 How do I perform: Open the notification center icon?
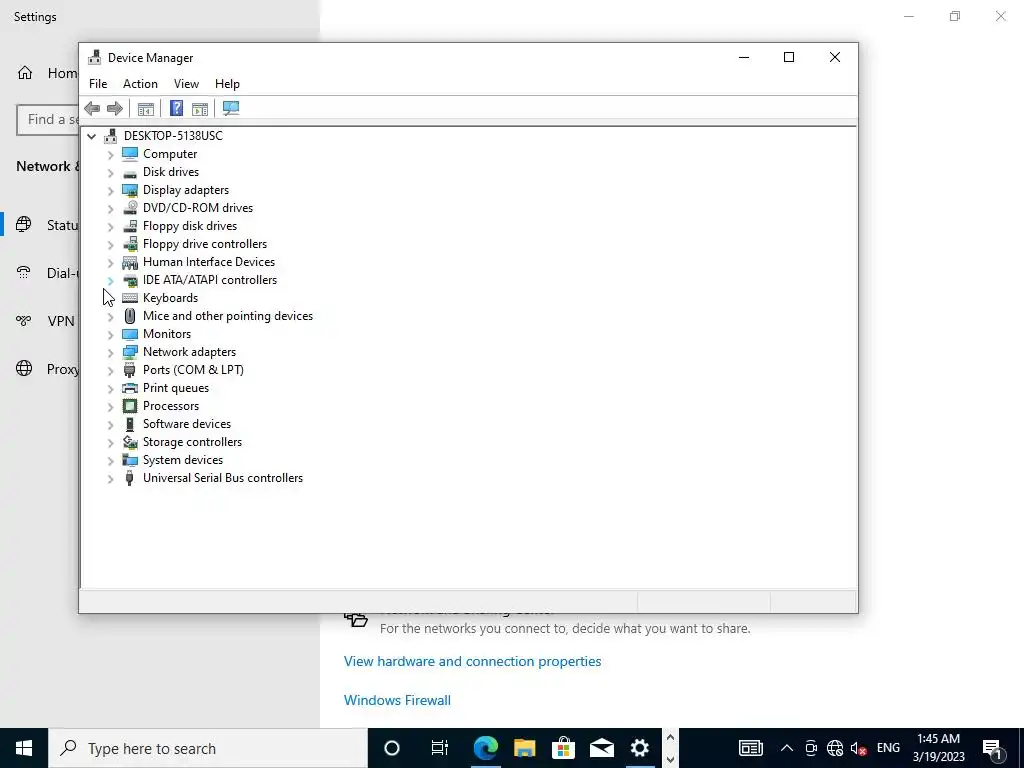coord(992,748)
